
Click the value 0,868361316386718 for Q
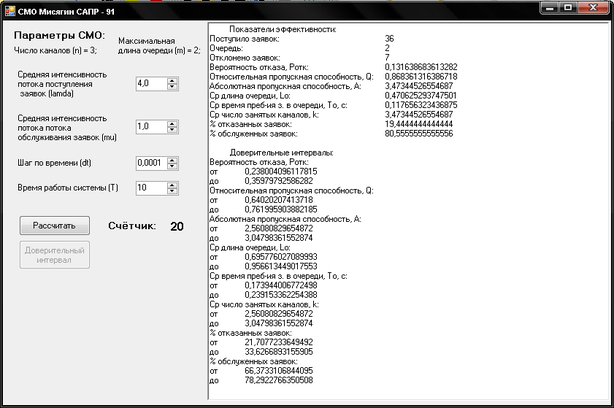click(421, 76)
